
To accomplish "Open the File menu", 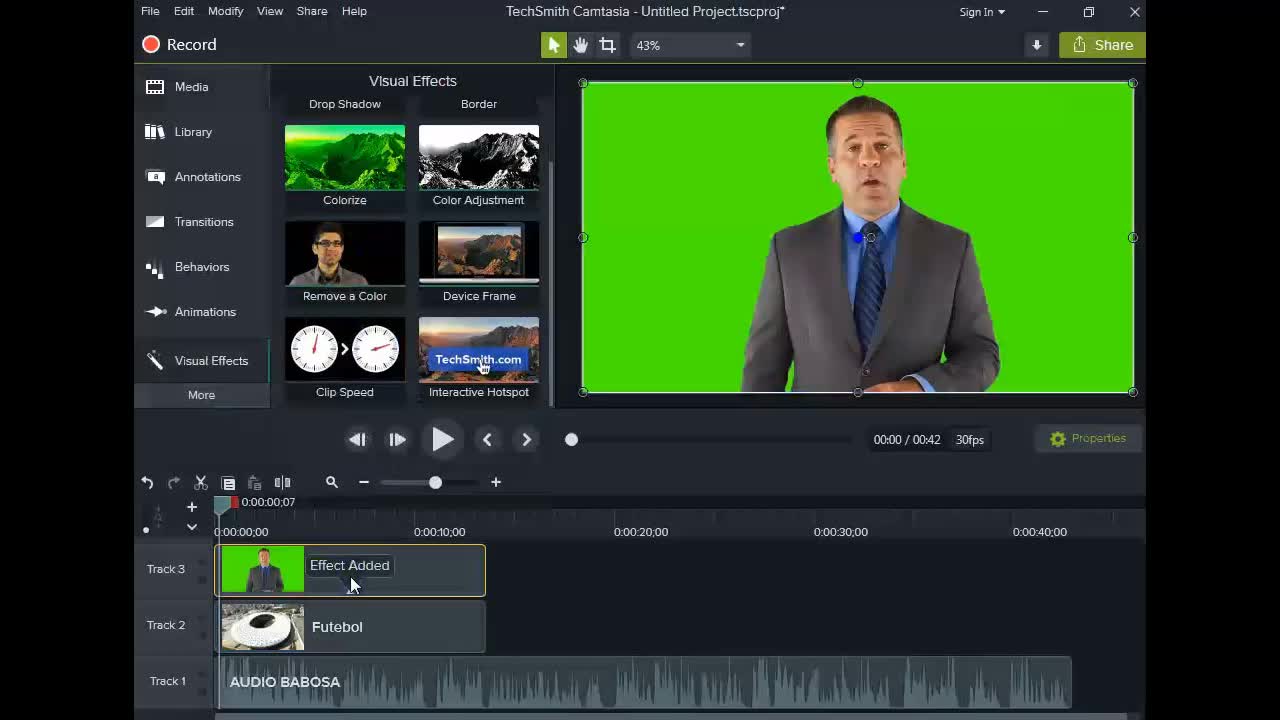I will [150, 11].
